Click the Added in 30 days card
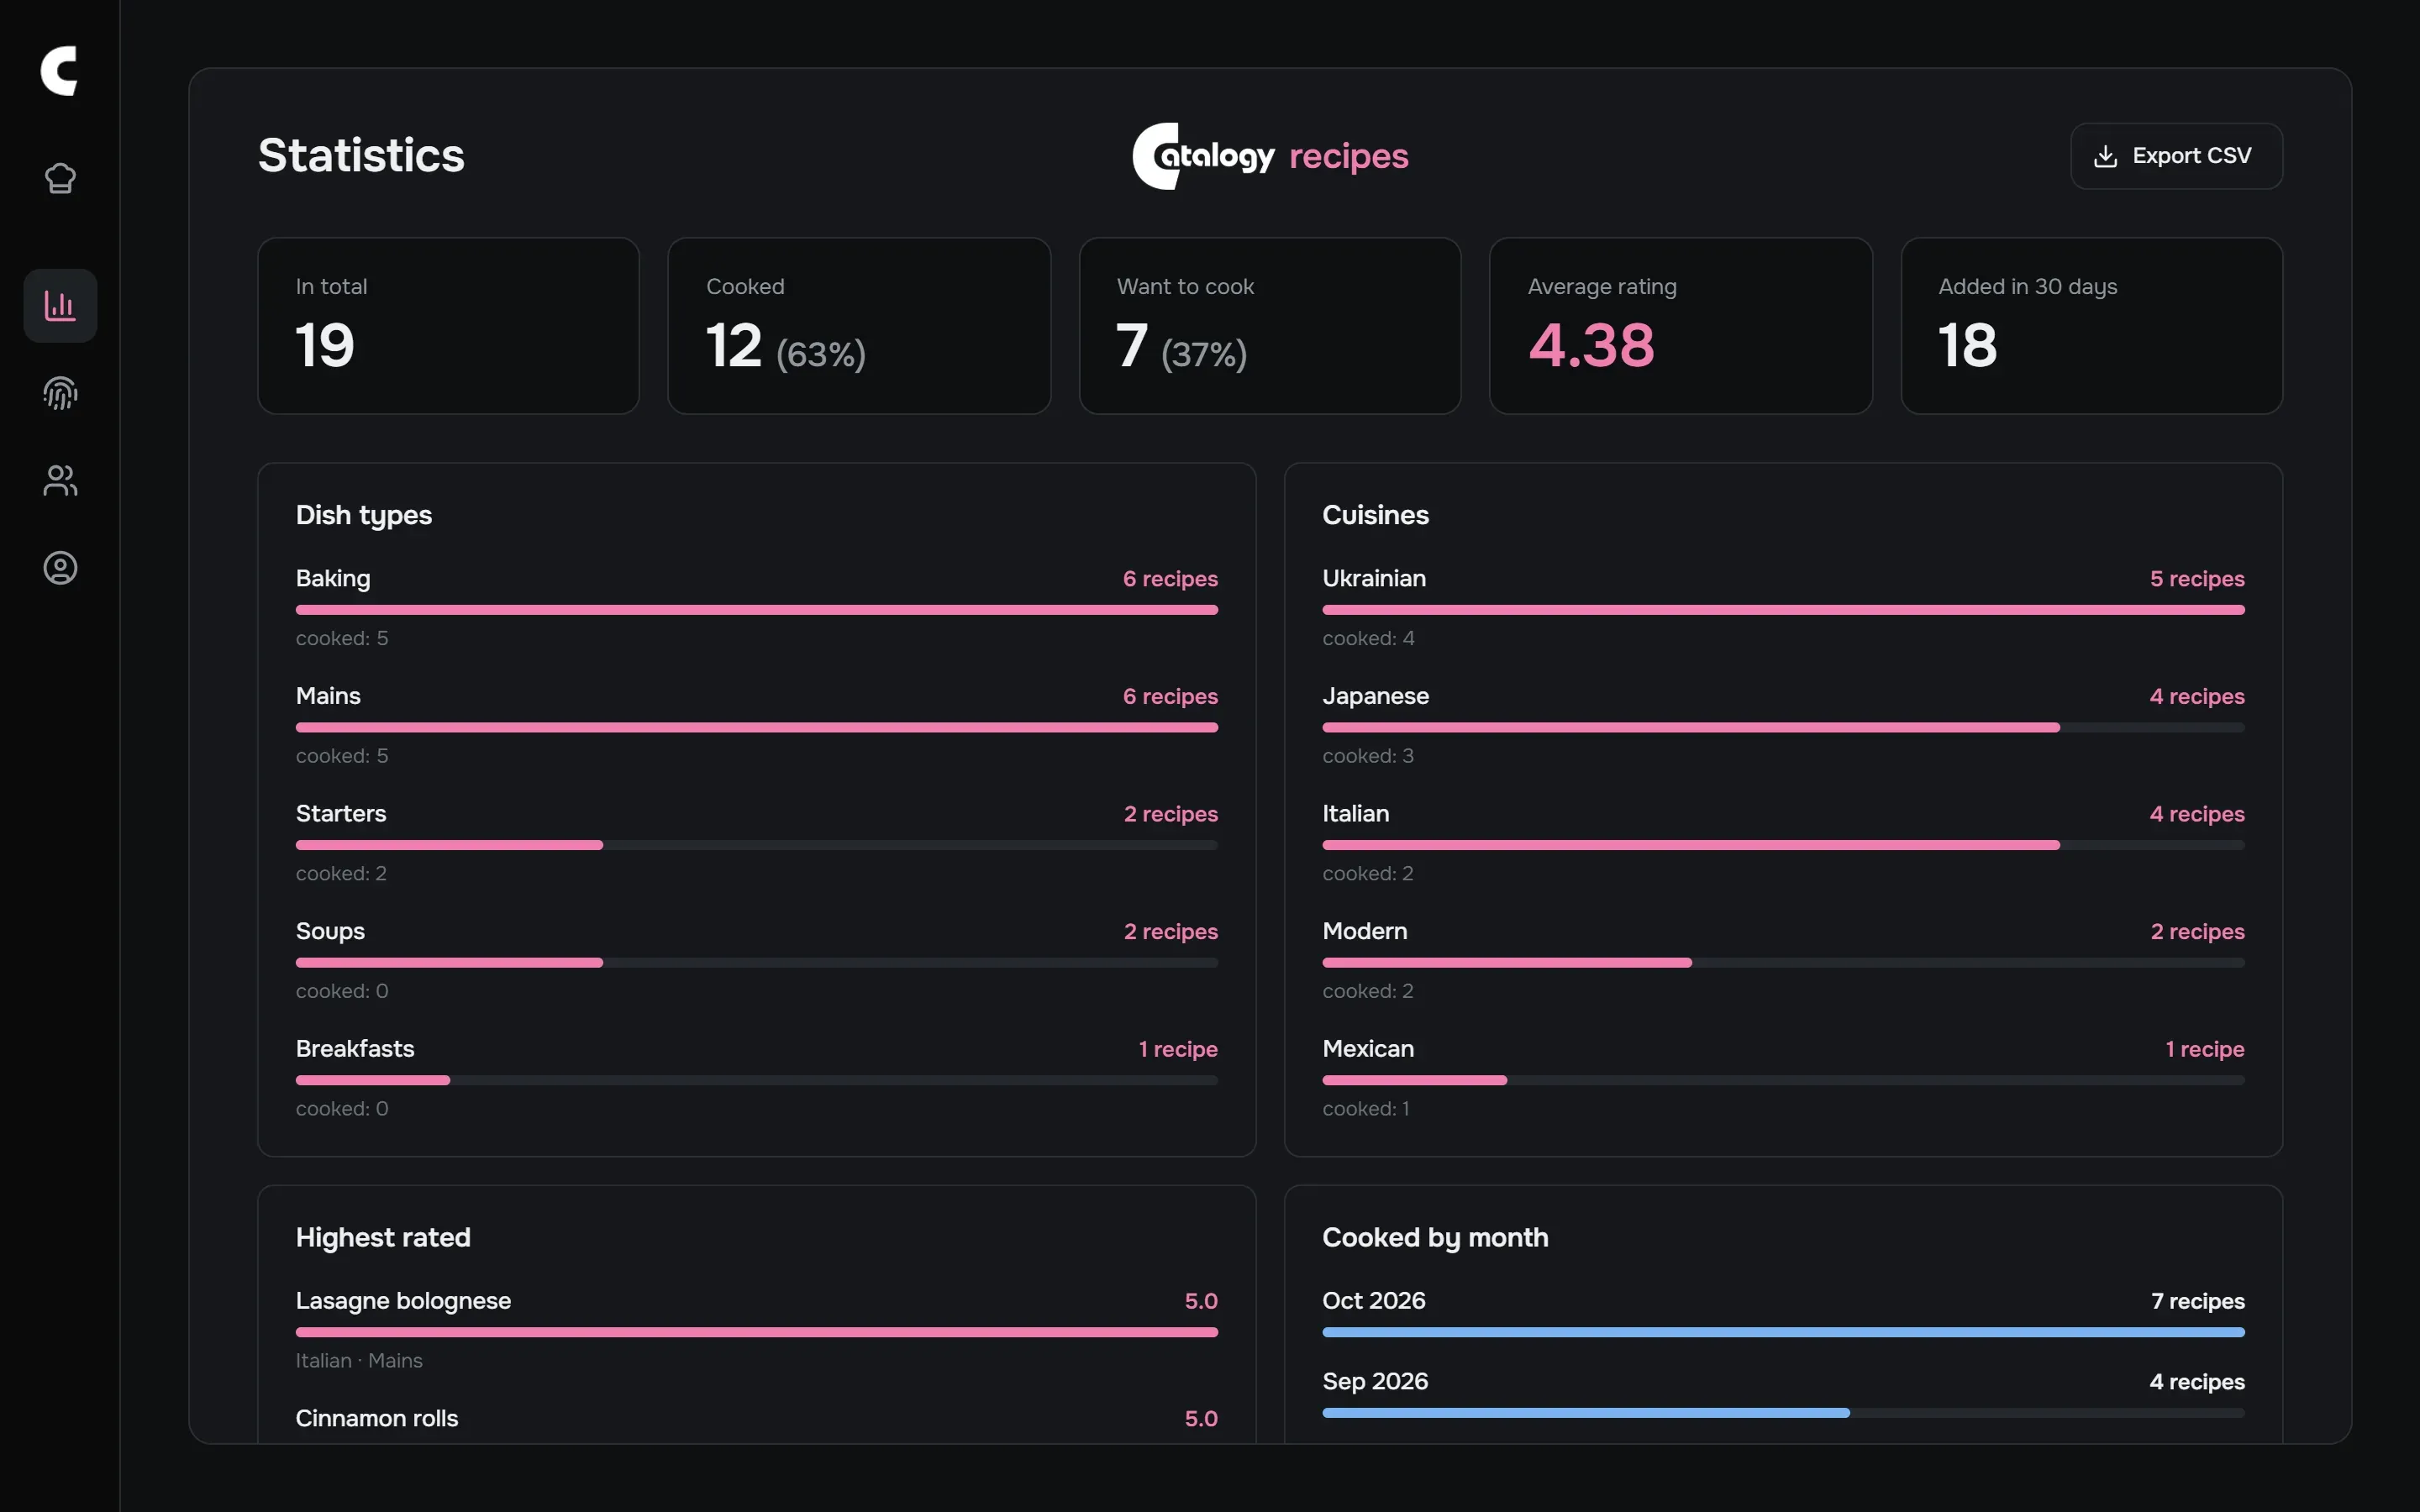The width and height of the screenshot is (2420, 1512). [2091, 326]
